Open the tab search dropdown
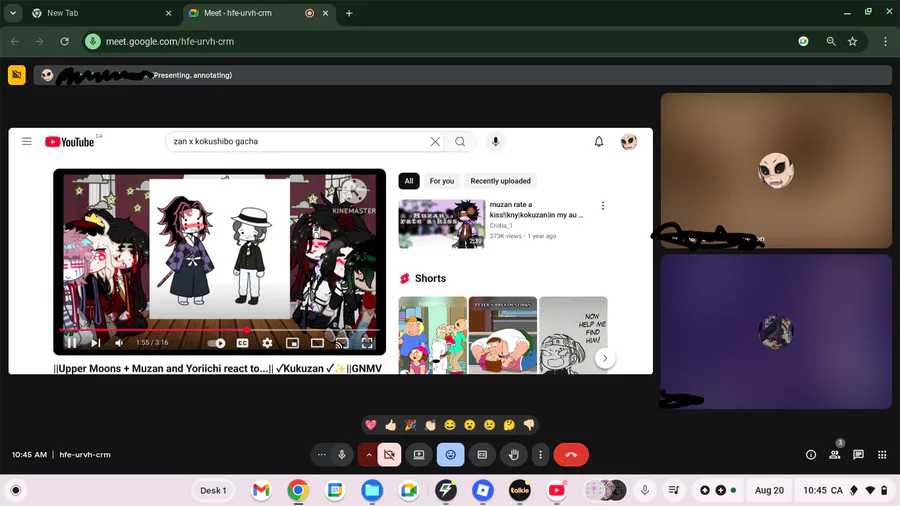This screenshot has width=900, height=506. pos(13,13)
